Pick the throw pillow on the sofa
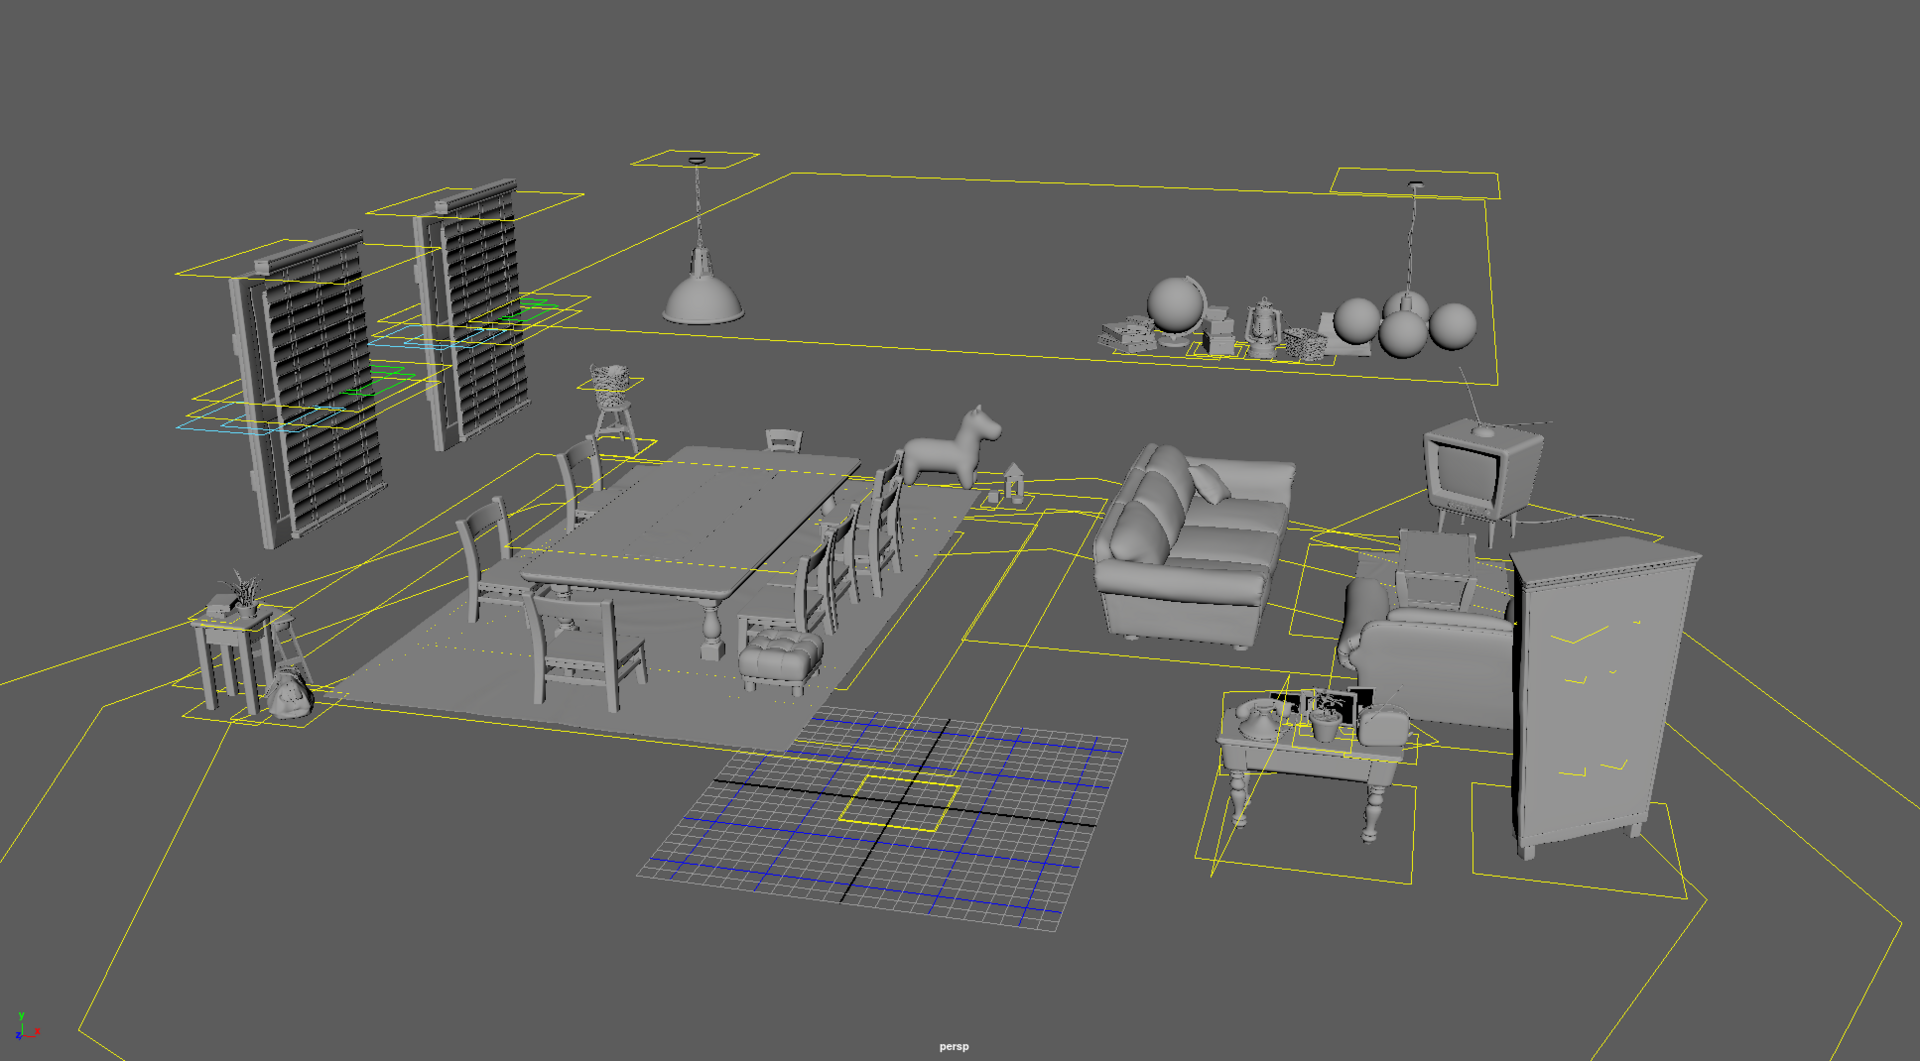 point(1211,484)
